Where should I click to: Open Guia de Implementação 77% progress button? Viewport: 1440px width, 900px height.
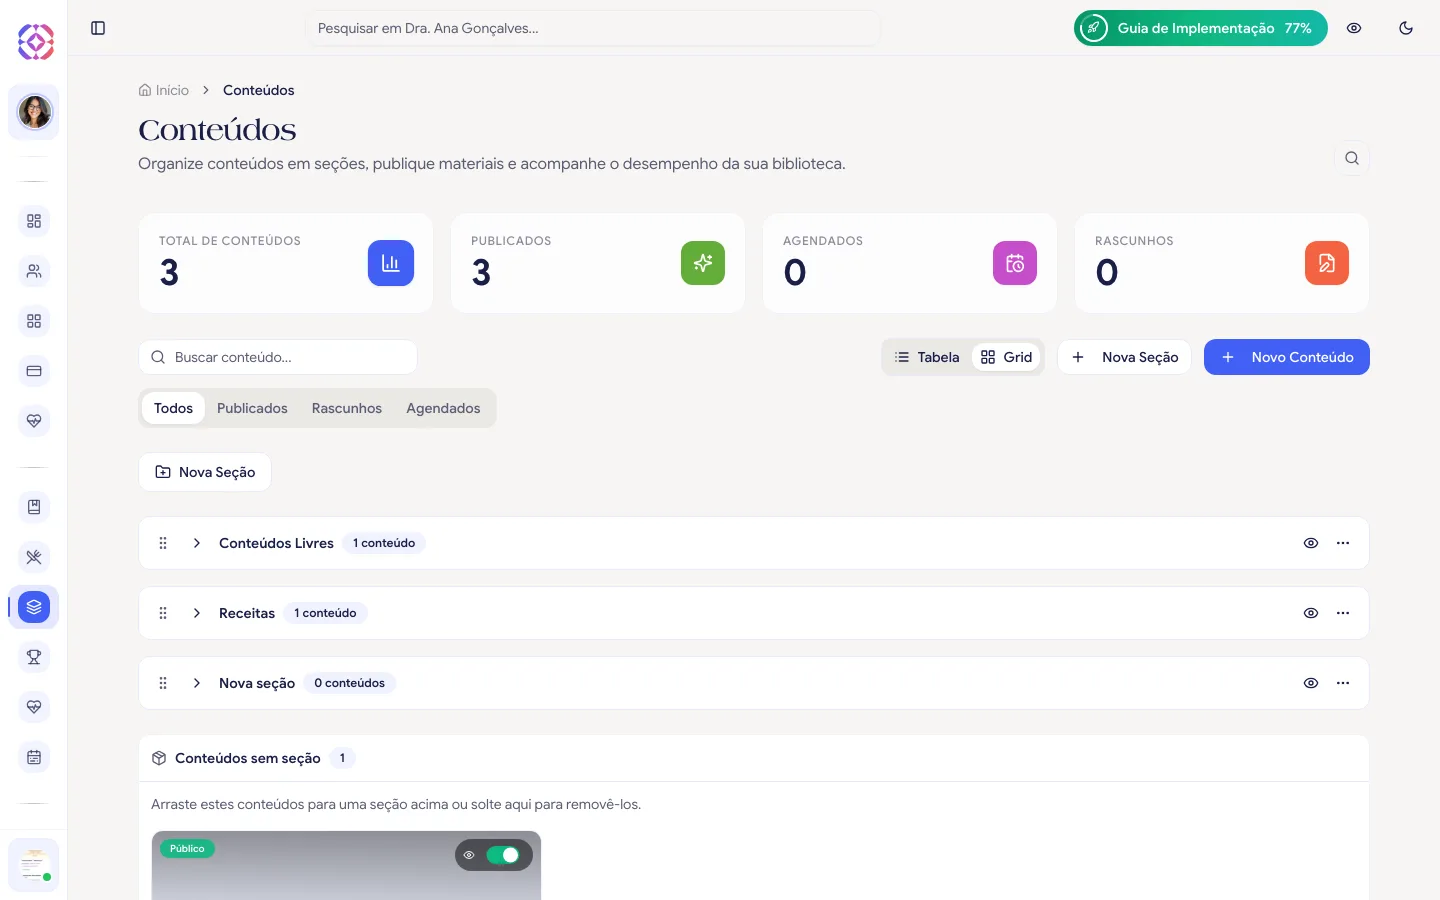point(1201,28)
